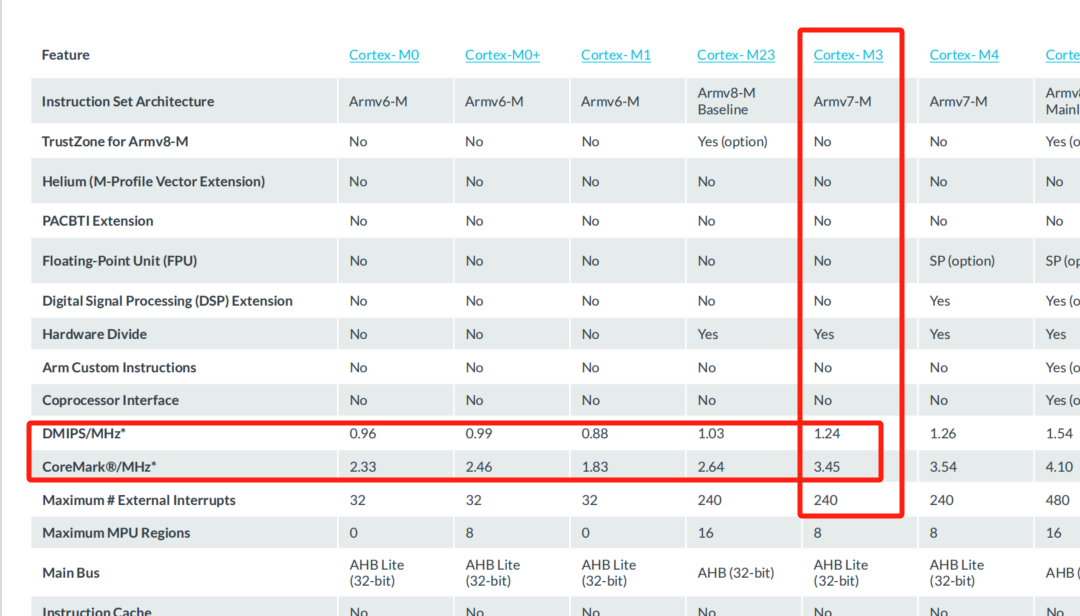This screenshot has width=1080, height=616.
Task: Click the 0.99 DMIPS value
Action: coord(479,433)
